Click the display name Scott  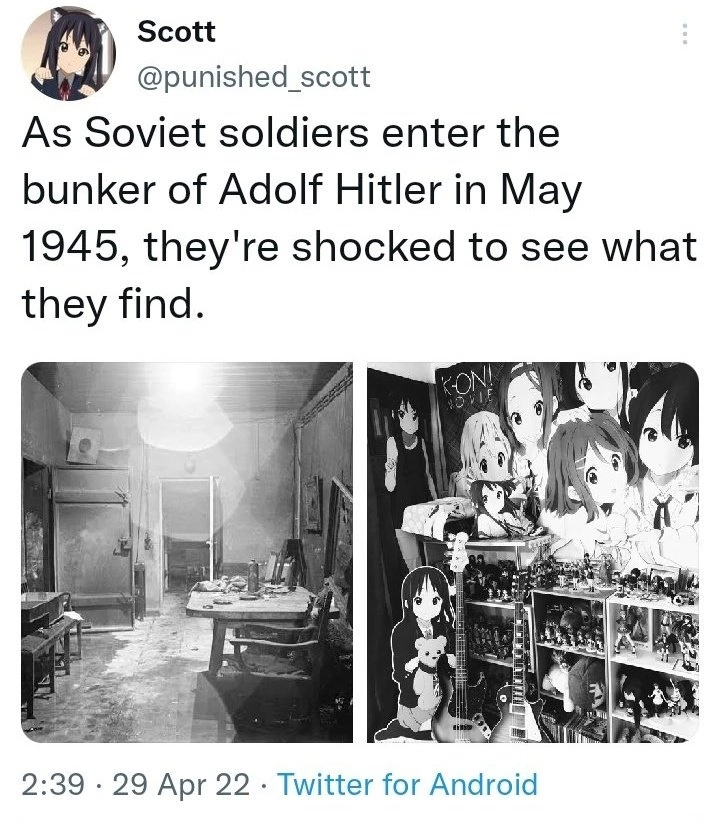point(176,32)
